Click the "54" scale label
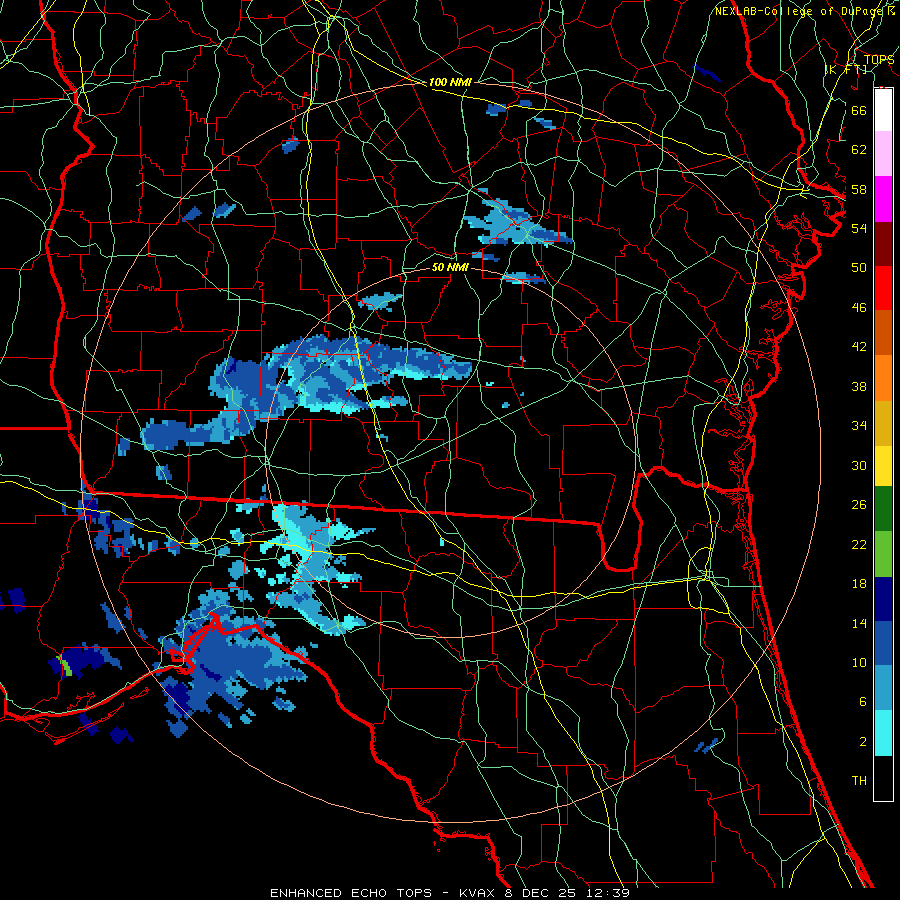The width and height of the screenshot is (900, 900). pyautogui.click(x=859, y=228)
